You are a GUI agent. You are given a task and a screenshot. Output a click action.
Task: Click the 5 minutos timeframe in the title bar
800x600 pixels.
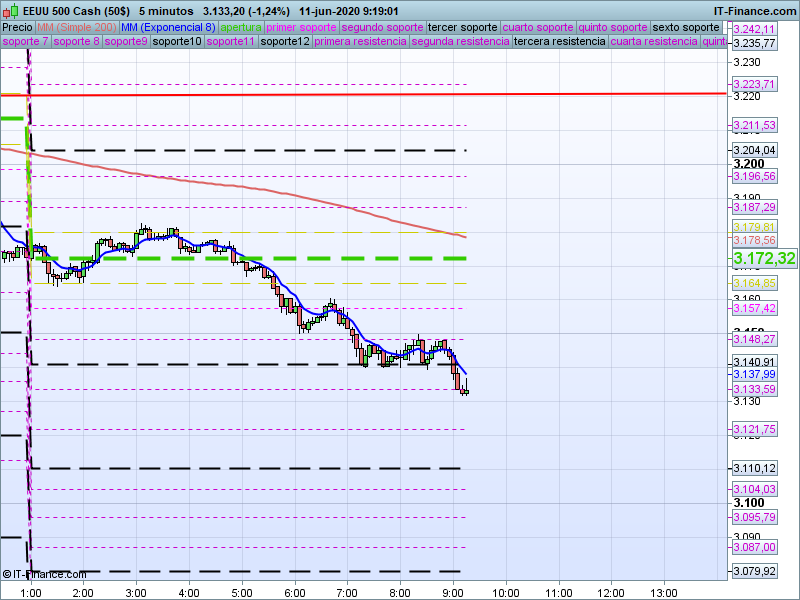166,11
